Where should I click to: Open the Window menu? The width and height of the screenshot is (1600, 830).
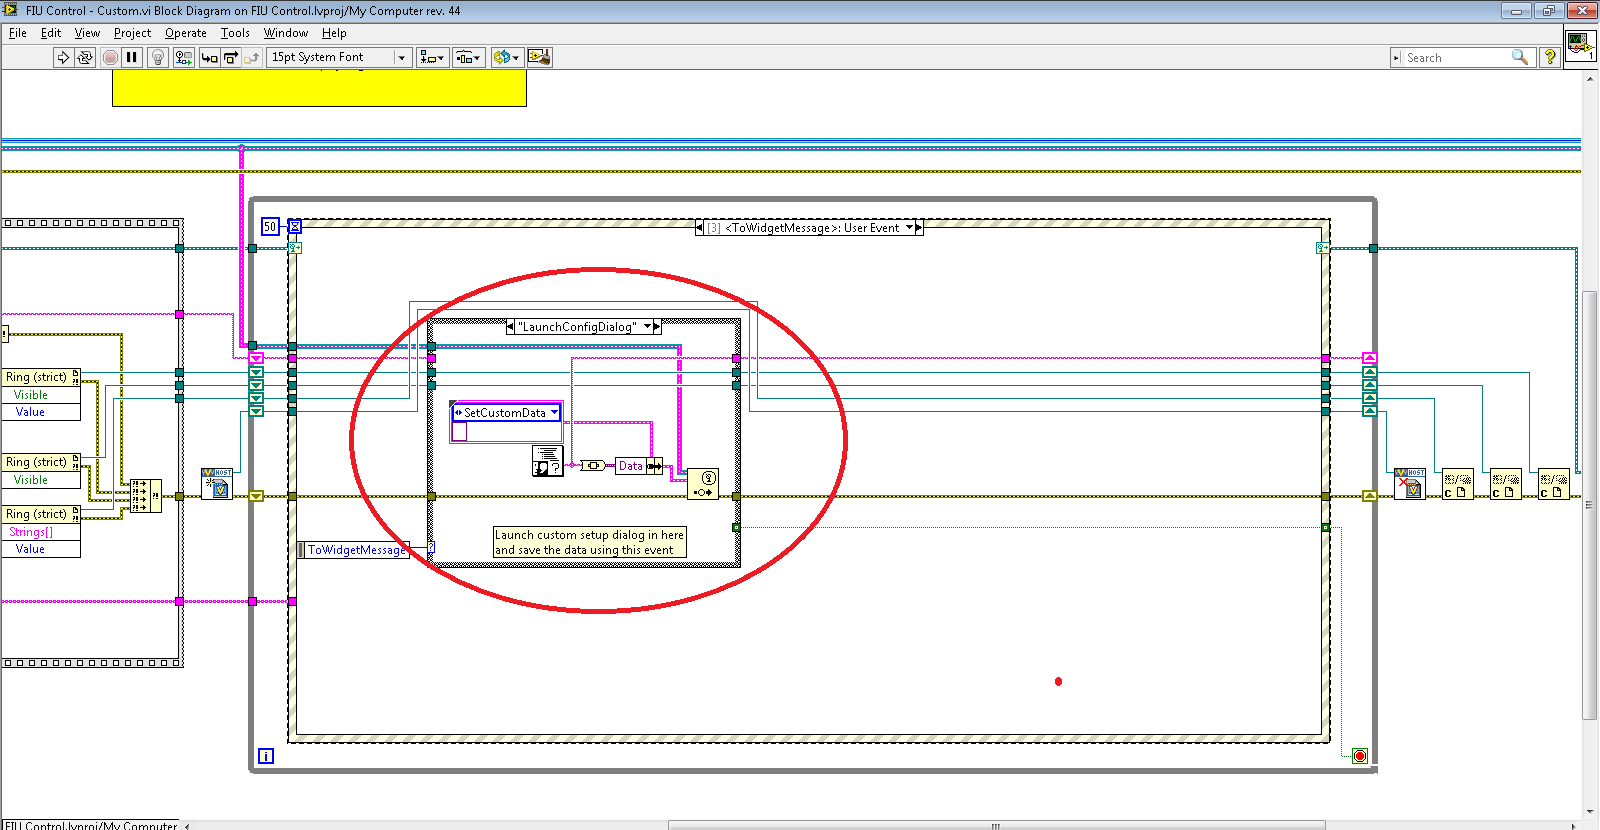click(286, 33)
